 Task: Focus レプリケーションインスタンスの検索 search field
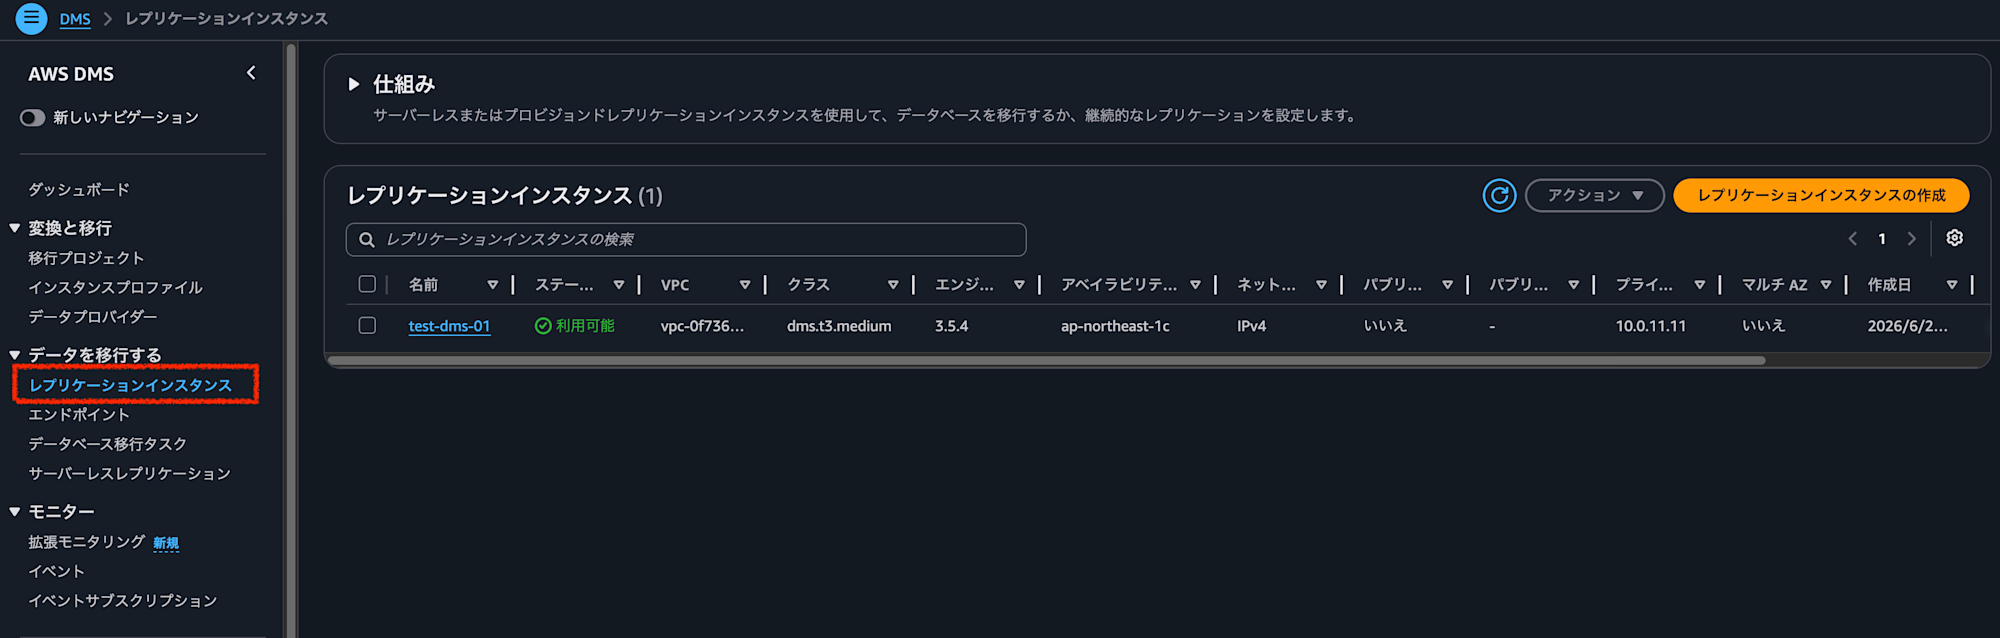(686, 240)
